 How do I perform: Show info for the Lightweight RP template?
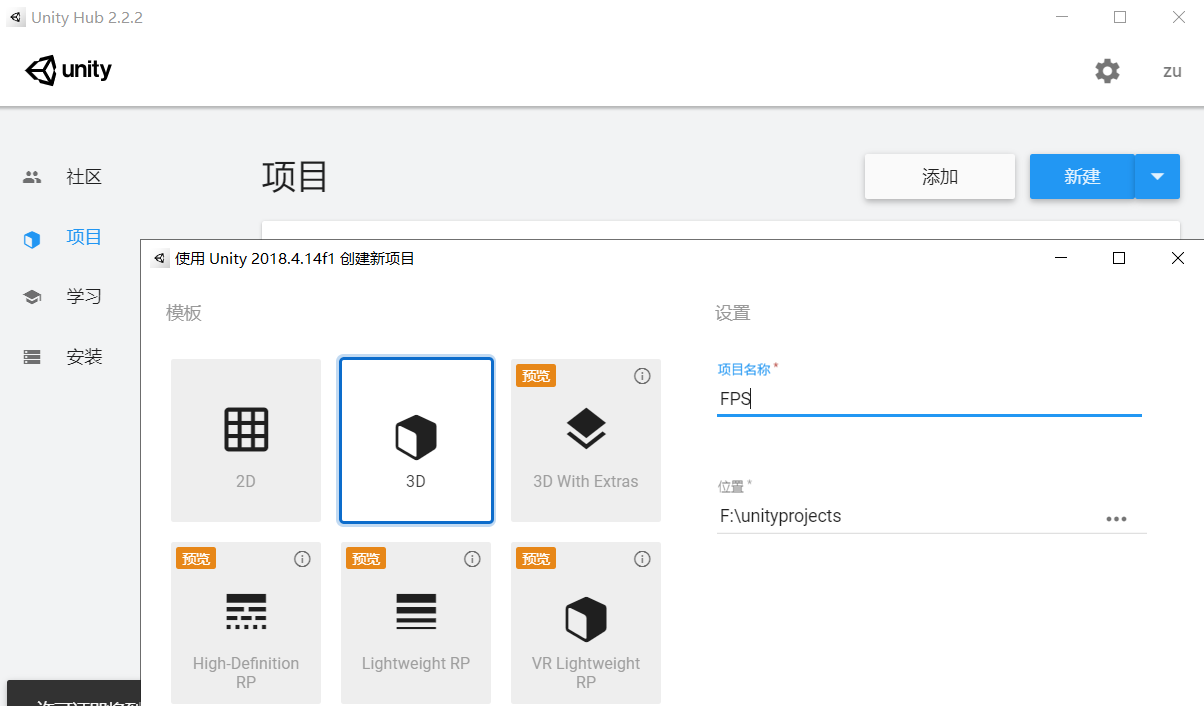pos(472,559)
